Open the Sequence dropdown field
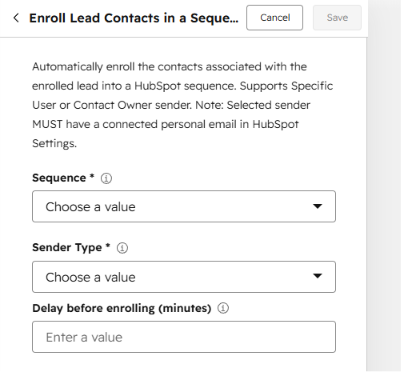This screenshot has width=401, height=372. click(184, 206)
